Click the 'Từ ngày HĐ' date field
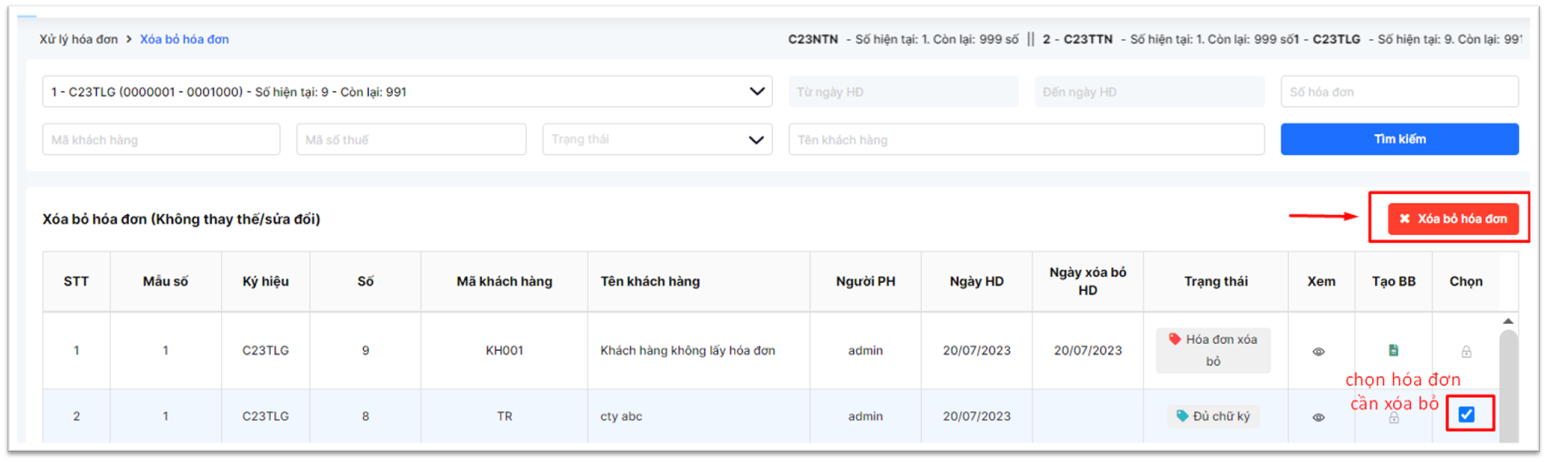Screen dimensions: 1547x462 pyautogui.click(x=903, y=92)
